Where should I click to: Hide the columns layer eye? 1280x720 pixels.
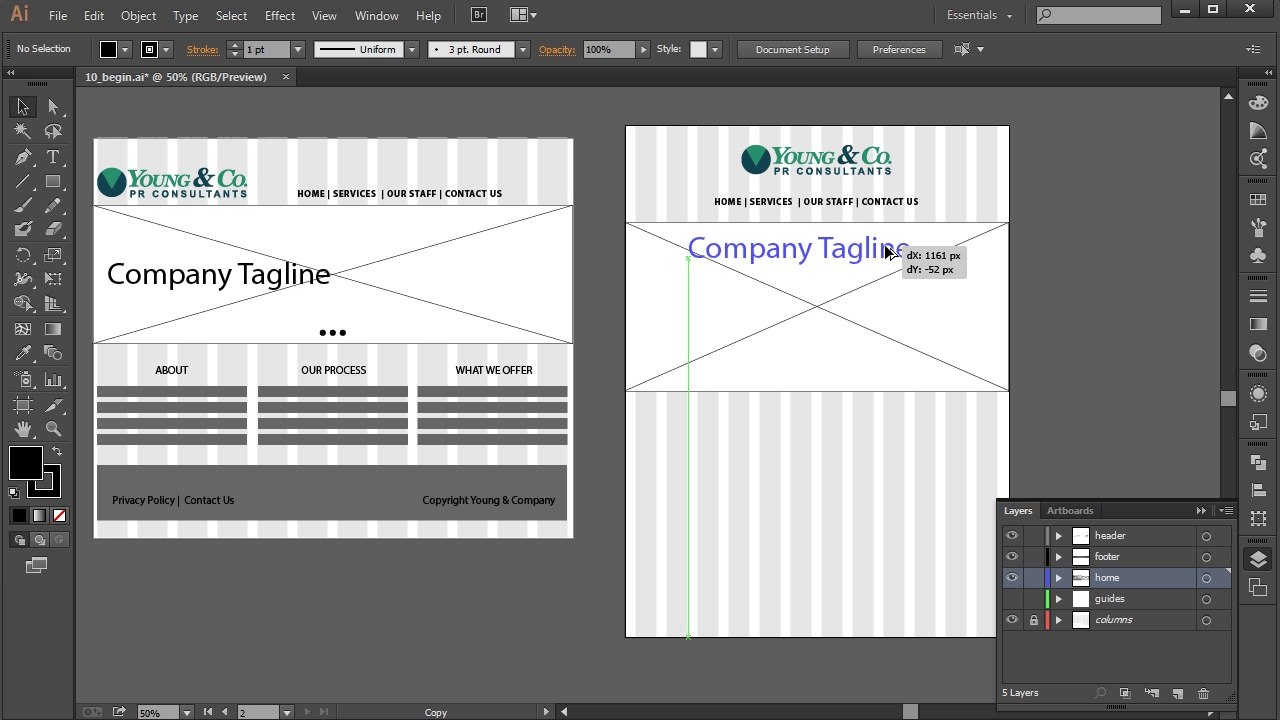1012,620
